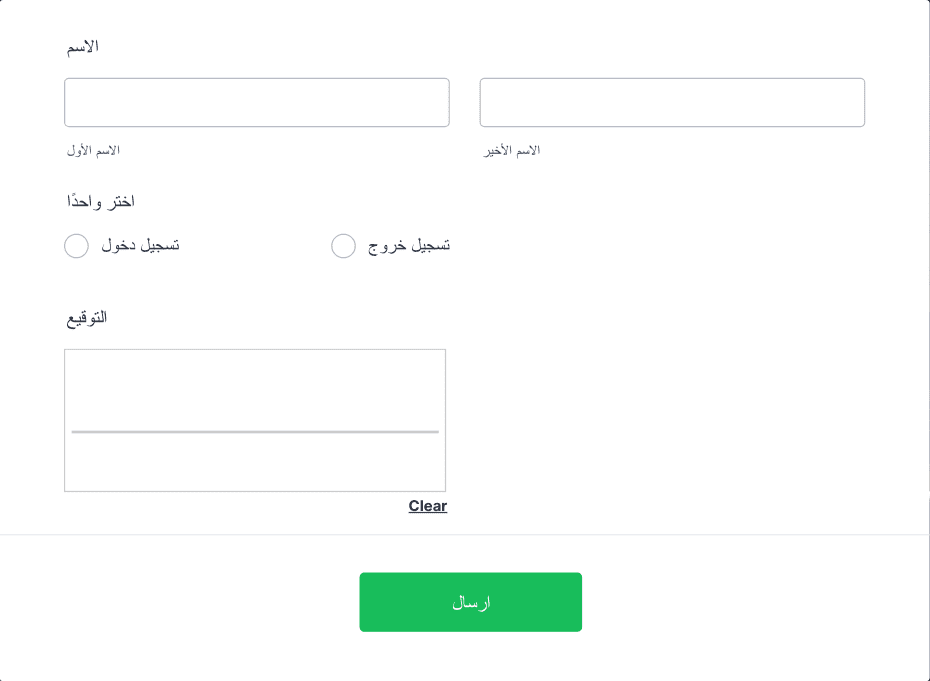This screenshot has height=681, width=930.
Task: Click the الاسم الأول sublabel text
Action: tap(93, 151)
